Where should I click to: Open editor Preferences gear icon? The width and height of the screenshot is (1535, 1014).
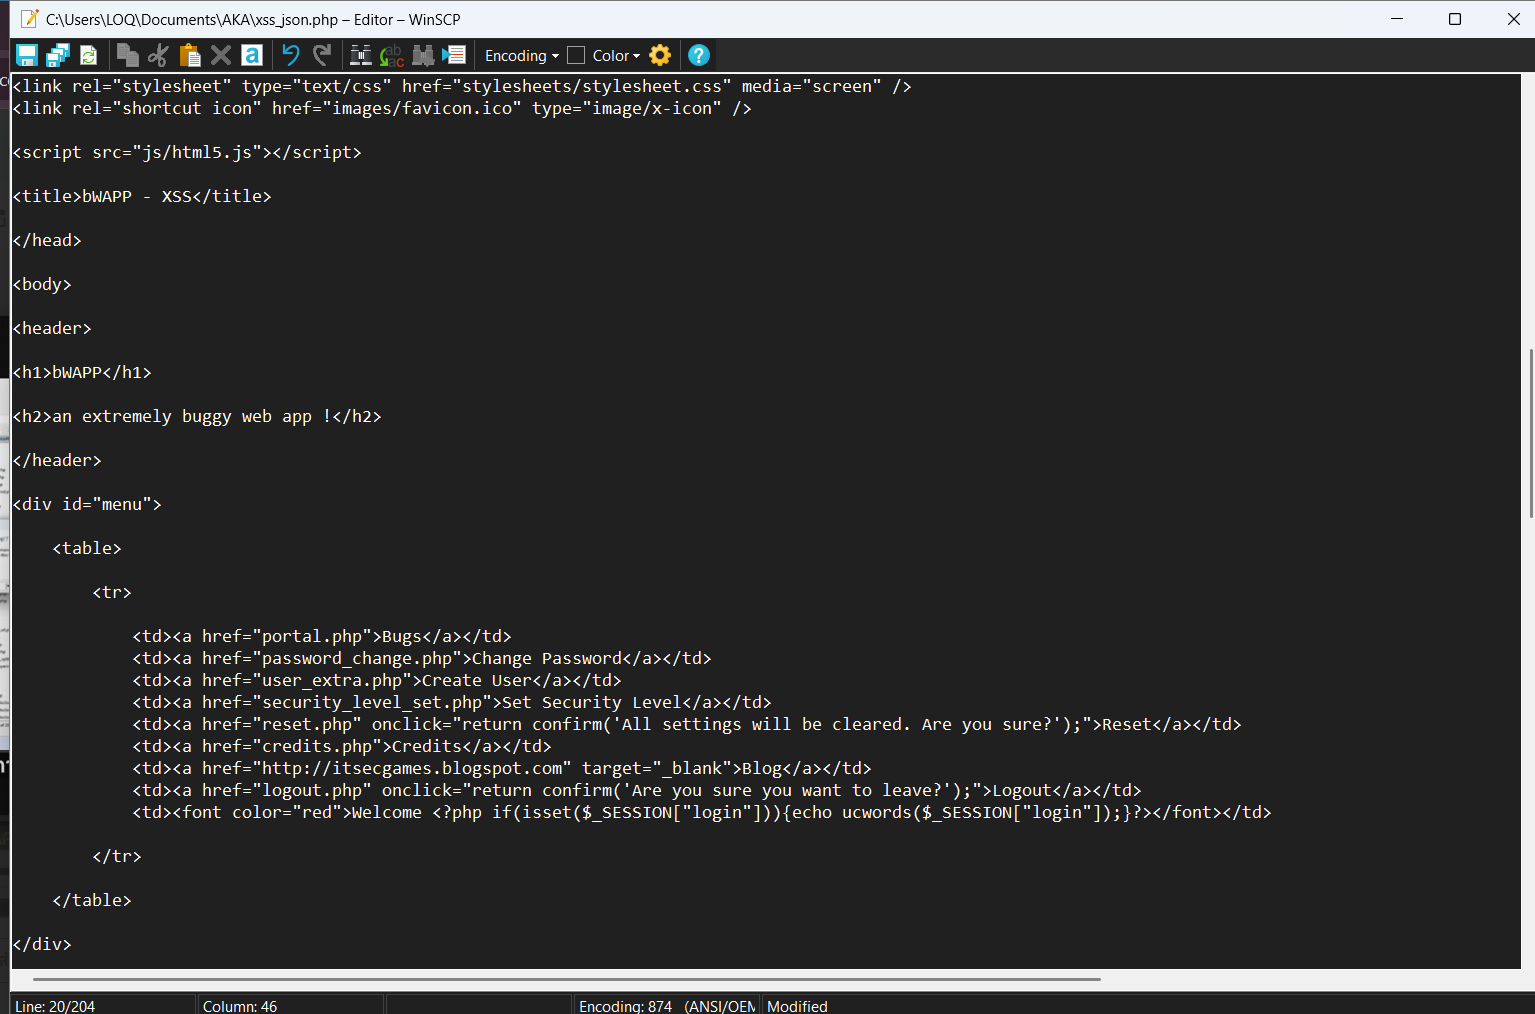660,56
